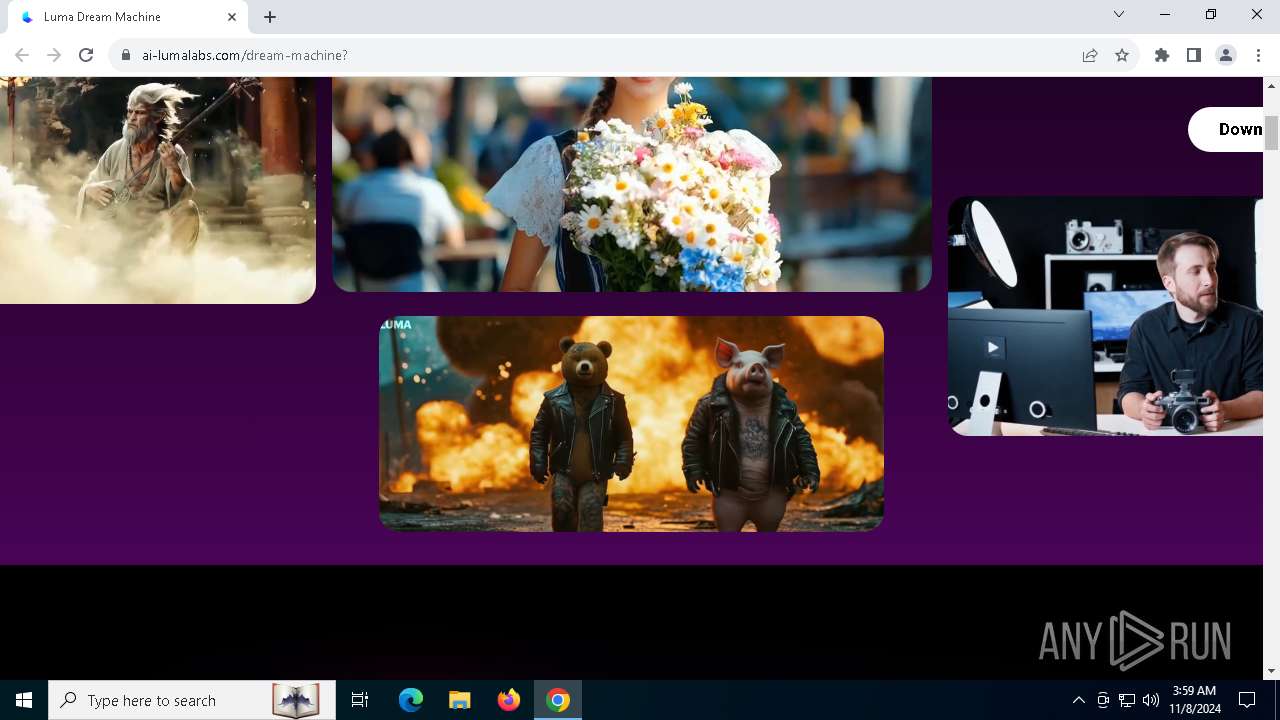Close the Luma Dream Machine tab
The width and height of the screenshot is (1280, 720).
click(232, 17)
